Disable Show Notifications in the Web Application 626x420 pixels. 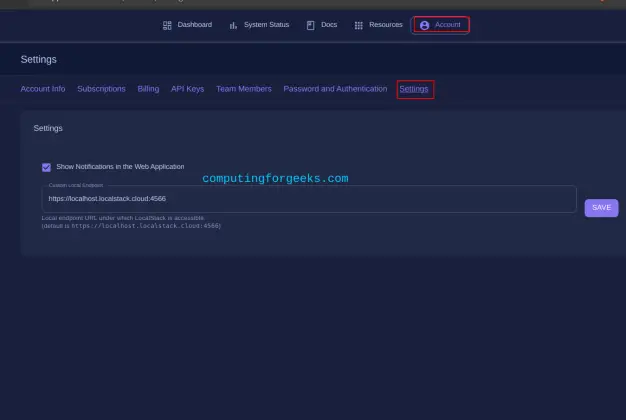tap(46, 167)
